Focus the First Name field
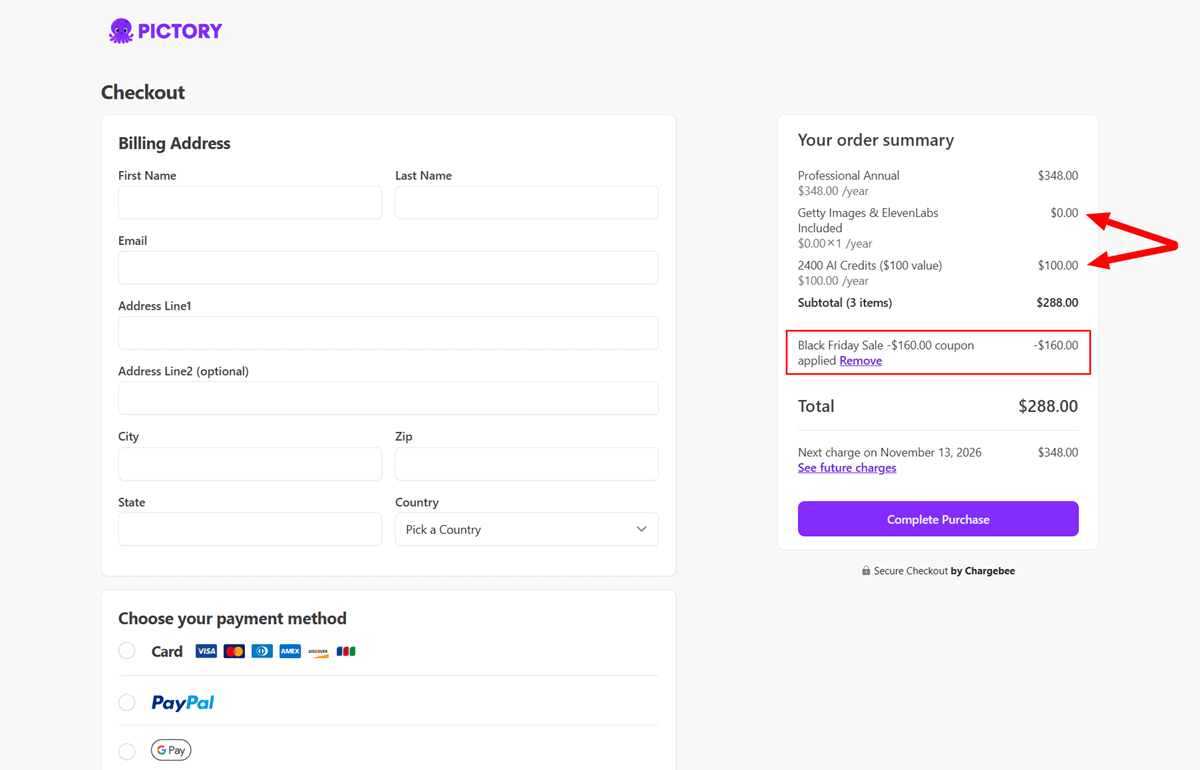1200x770 pixels. coord(250,202)
